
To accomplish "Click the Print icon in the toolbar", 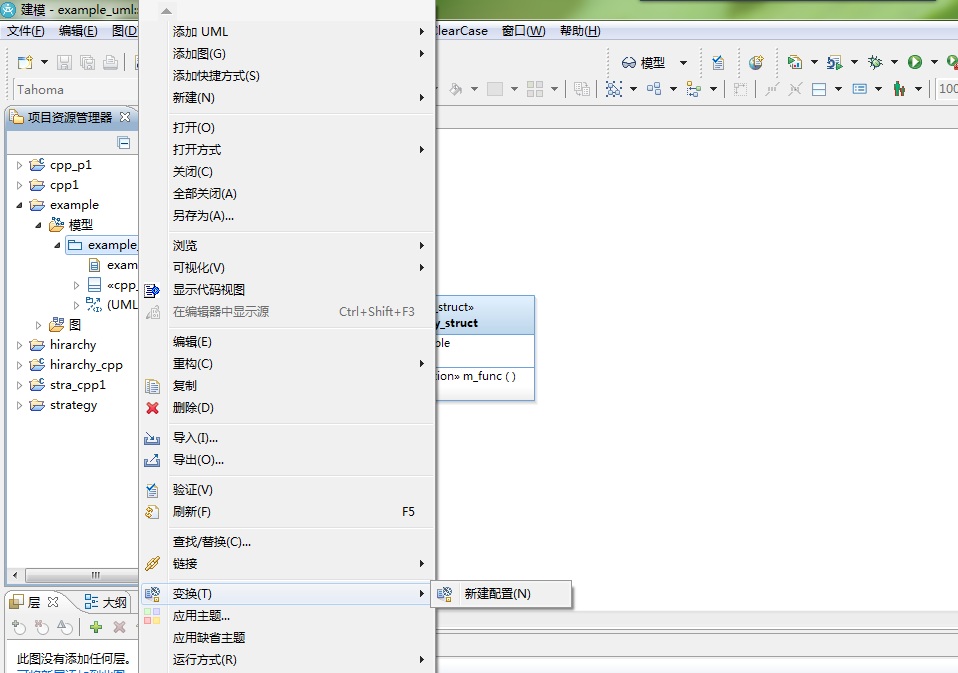I will coord(112,62).
